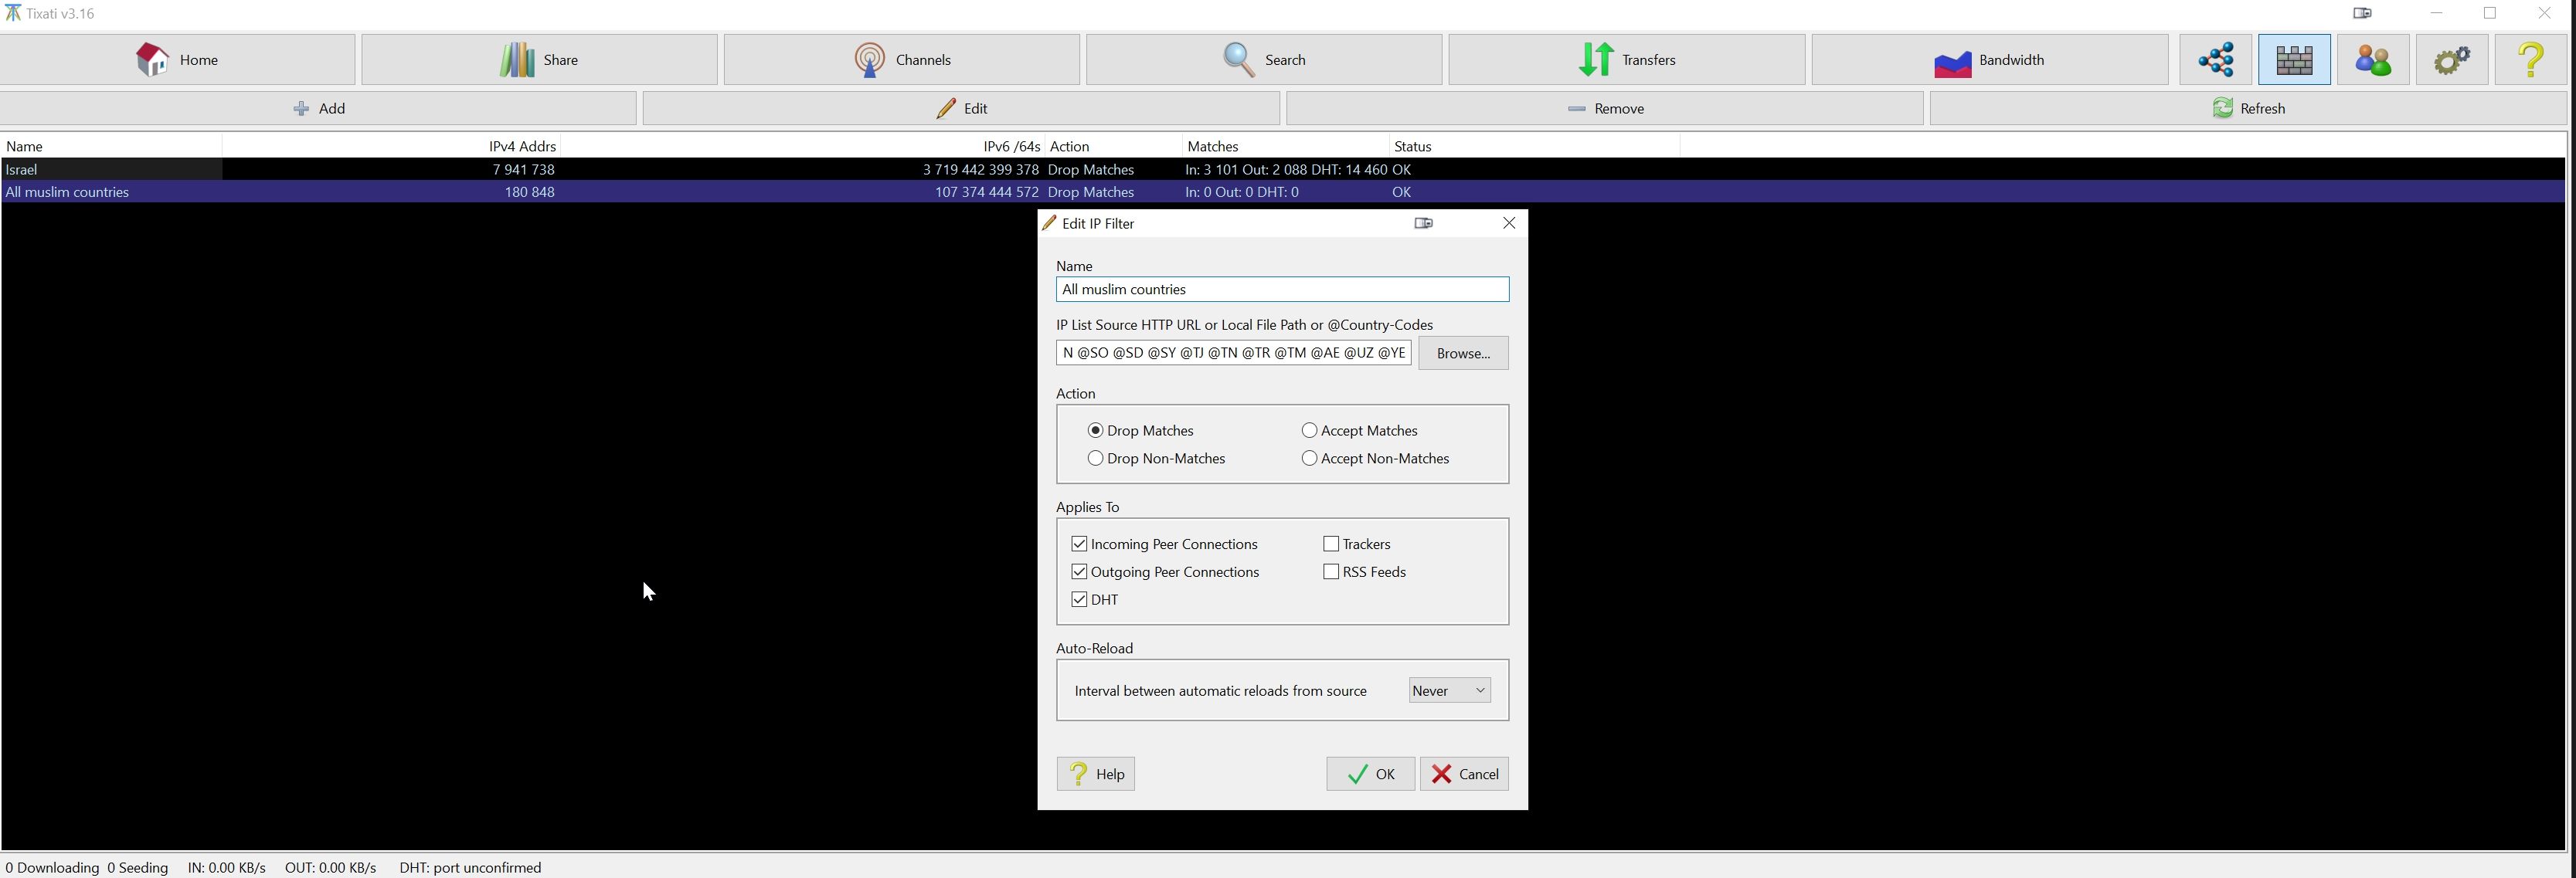
Task: Click the 180 848 IPv4 address count
Action: tap(530, 192)
